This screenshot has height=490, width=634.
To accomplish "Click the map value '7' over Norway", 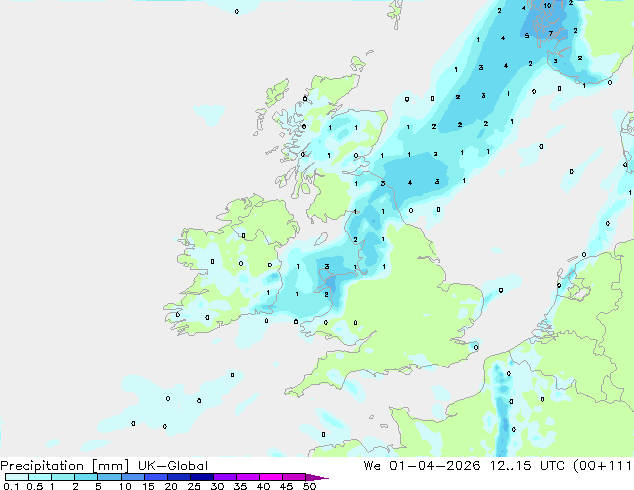I will (x=551, y=34).
